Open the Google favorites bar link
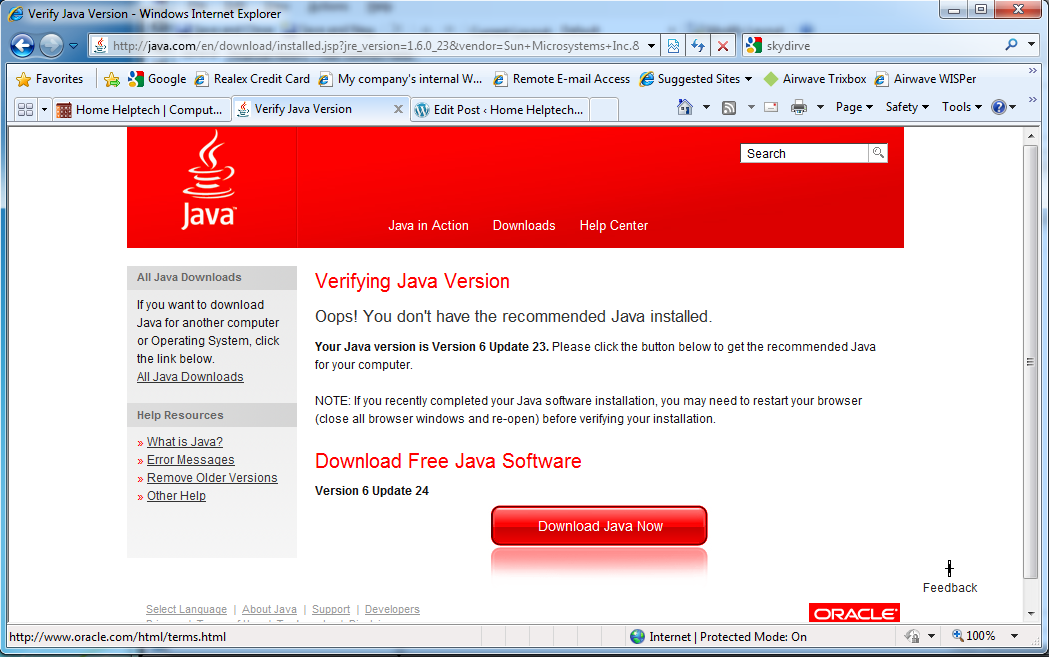Image resolution: width=1049 pixels, height=657 pixels. tap(157, 79)
